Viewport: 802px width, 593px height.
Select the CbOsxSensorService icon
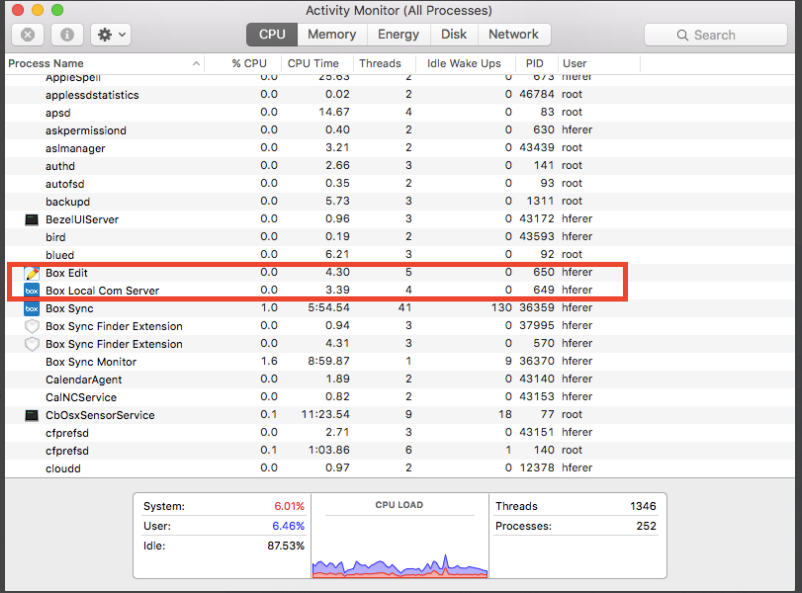pyautogui.click(x=32, y=415)
